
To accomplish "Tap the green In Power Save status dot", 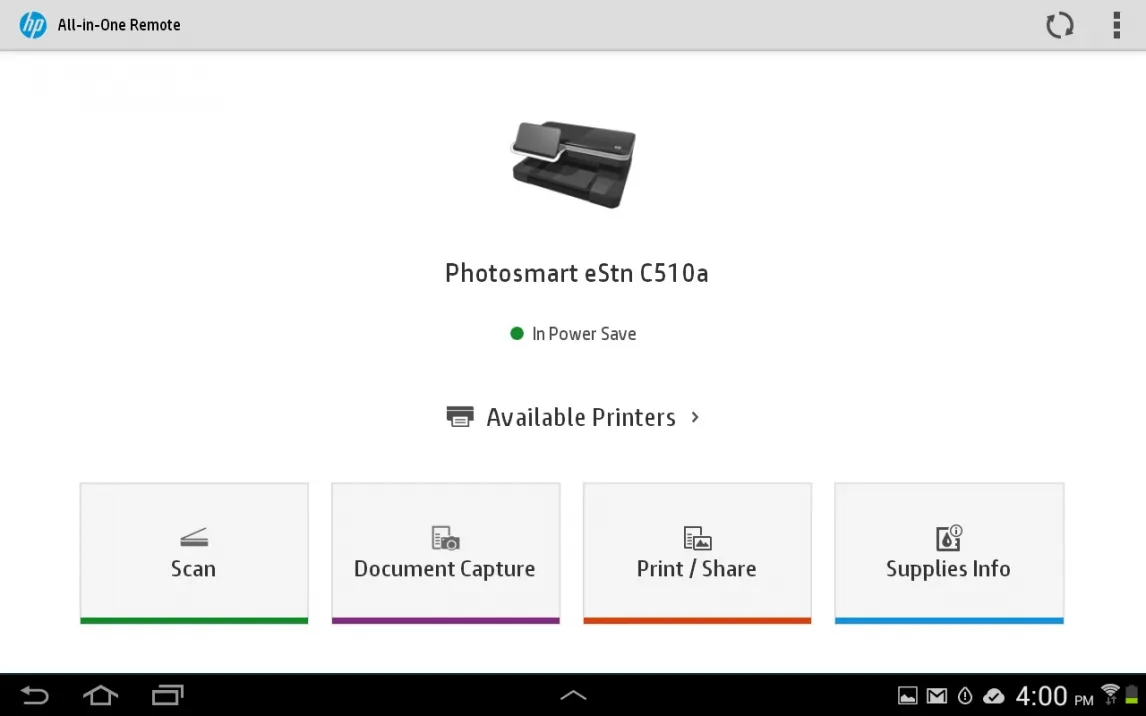I will point(517,334).
